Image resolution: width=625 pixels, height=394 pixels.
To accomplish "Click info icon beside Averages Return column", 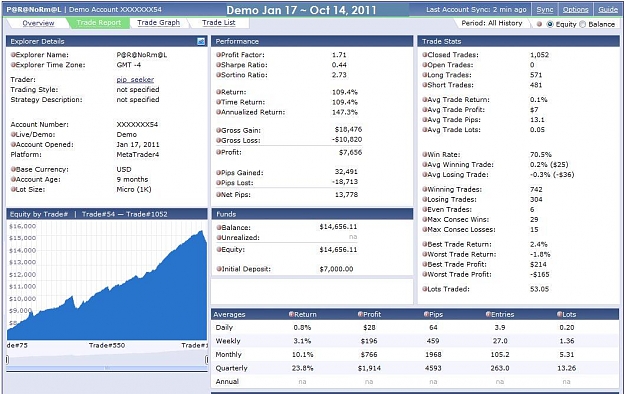I will pyautogui.click(x=291, y=314).
